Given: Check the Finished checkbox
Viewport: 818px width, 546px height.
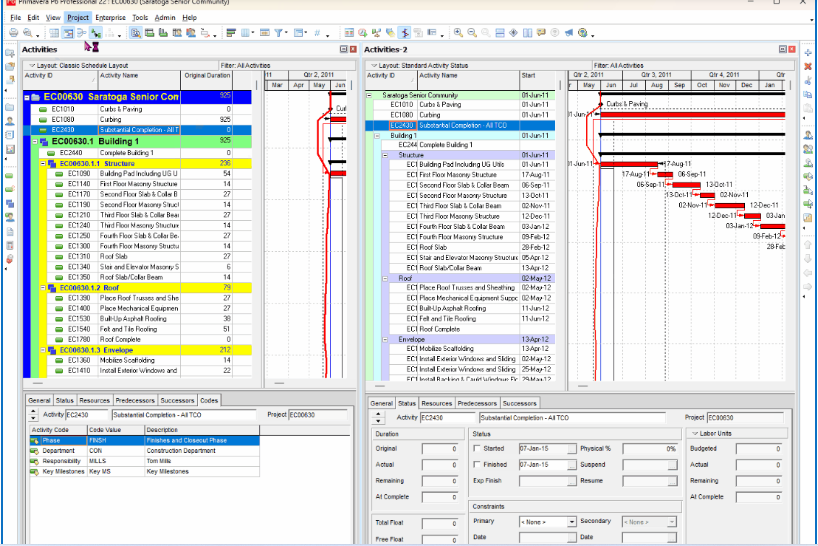Looking at the screenshot, I should (x=477, y=464).
